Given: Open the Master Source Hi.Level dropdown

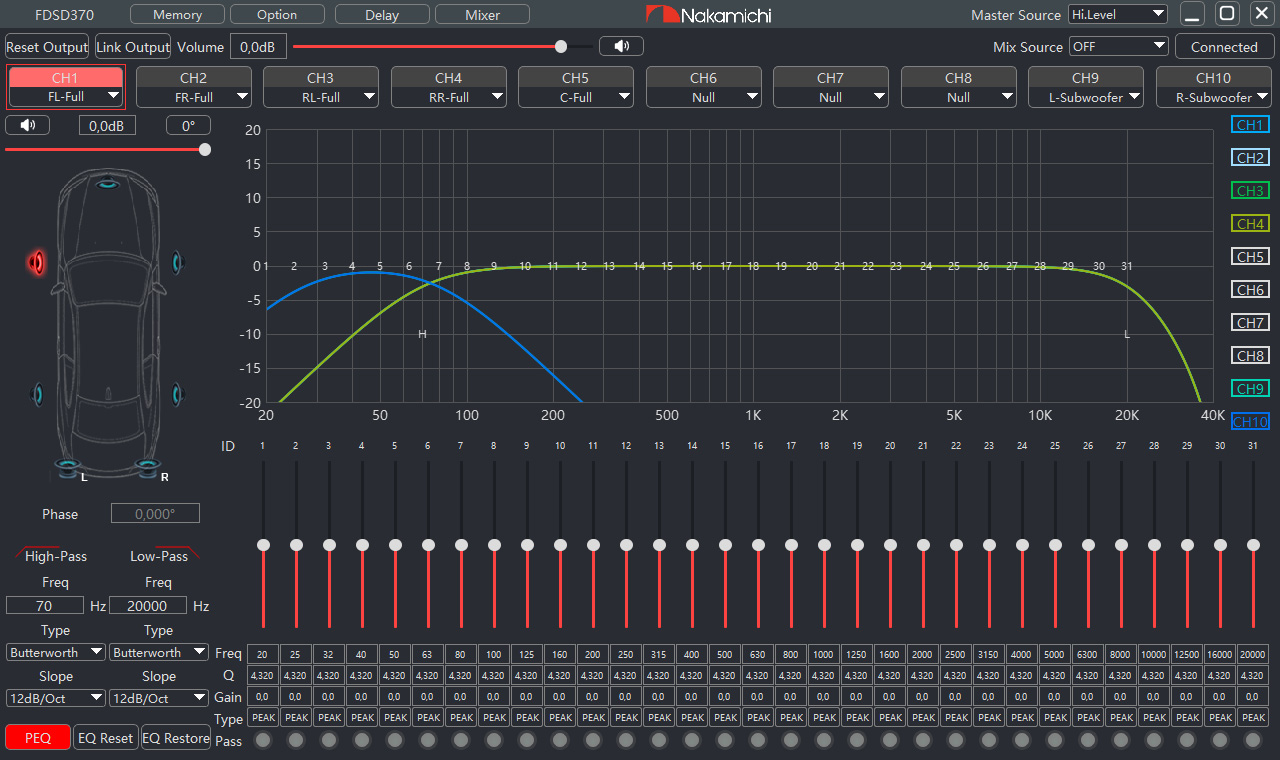Looking at the screenshot, I should pos(1117,14).
